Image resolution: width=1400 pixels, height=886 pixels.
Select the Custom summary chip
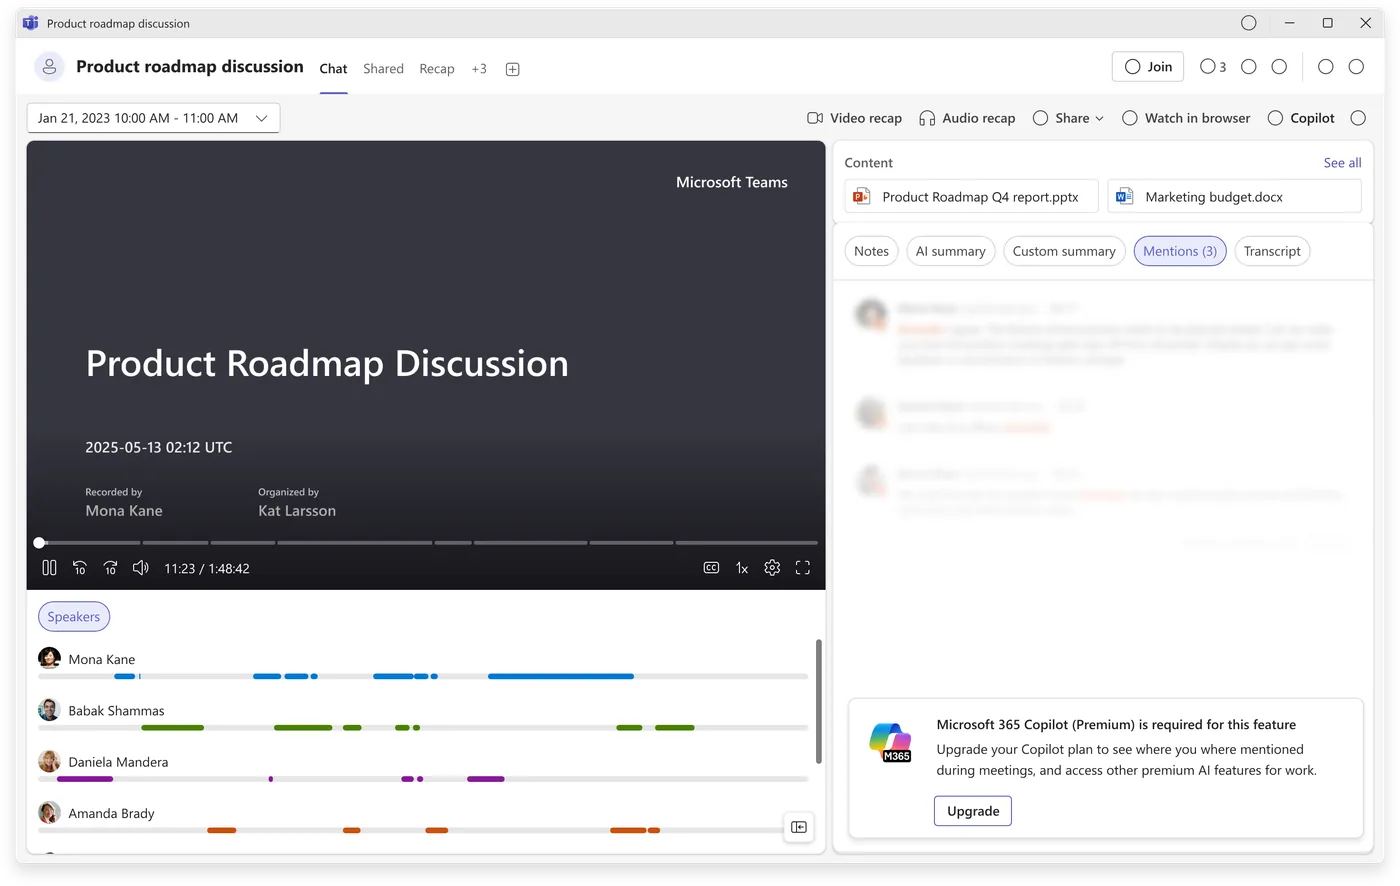pos(1064,251)
